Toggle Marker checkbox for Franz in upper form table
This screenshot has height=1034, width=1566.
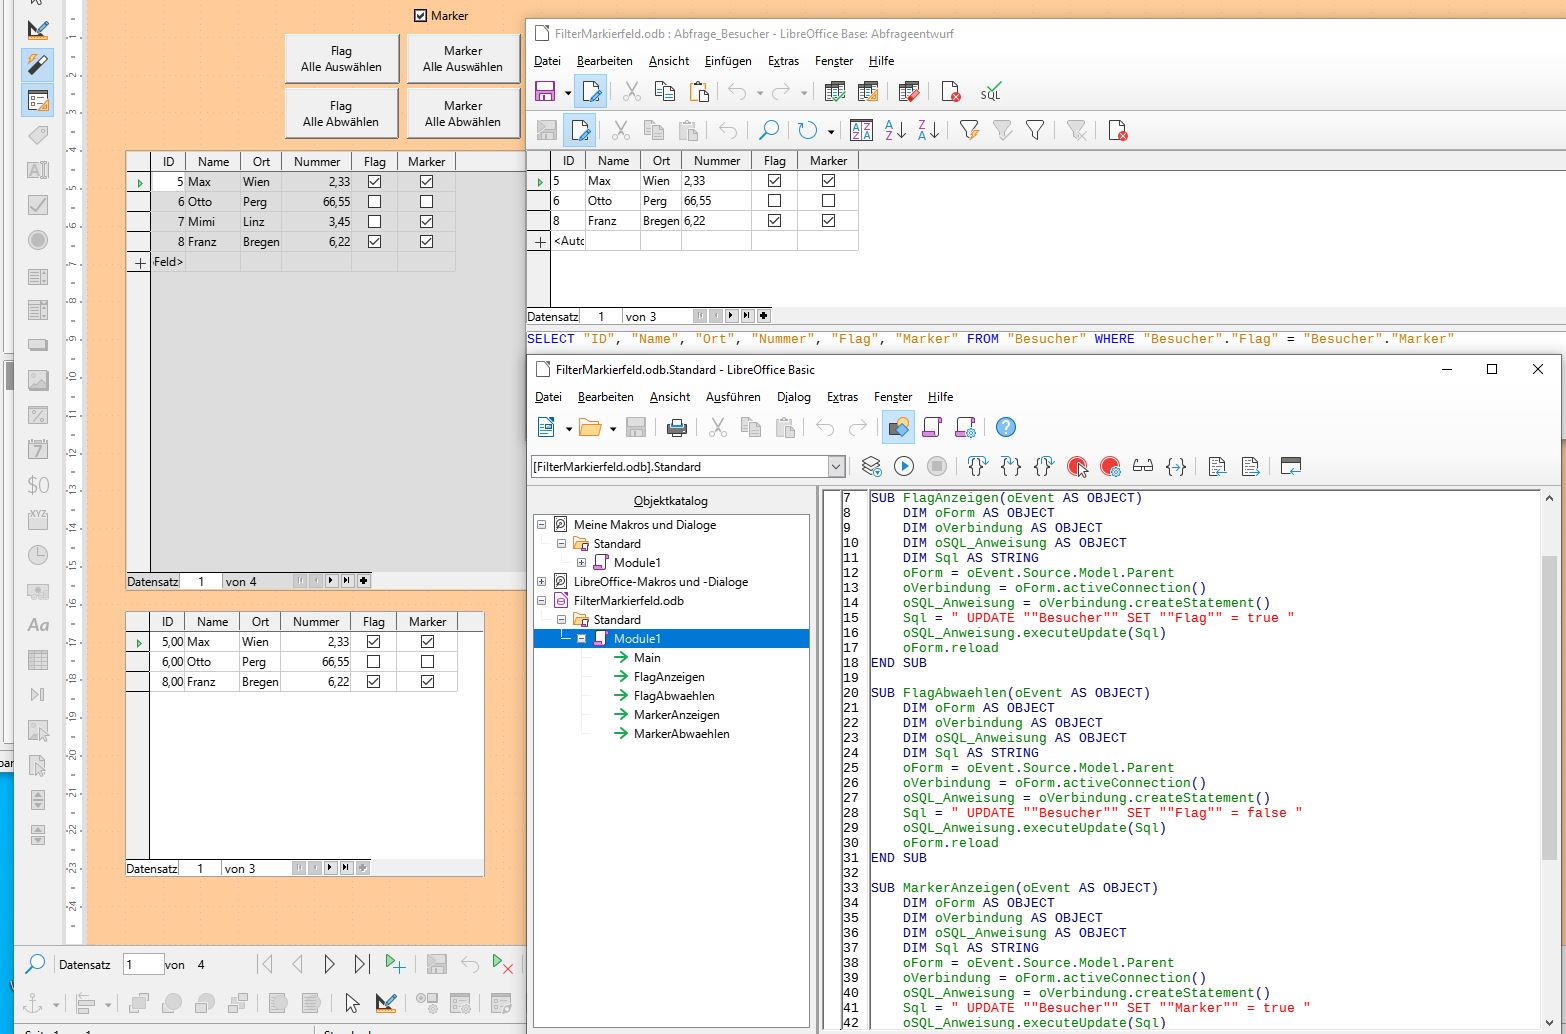(x=426, y=241)
